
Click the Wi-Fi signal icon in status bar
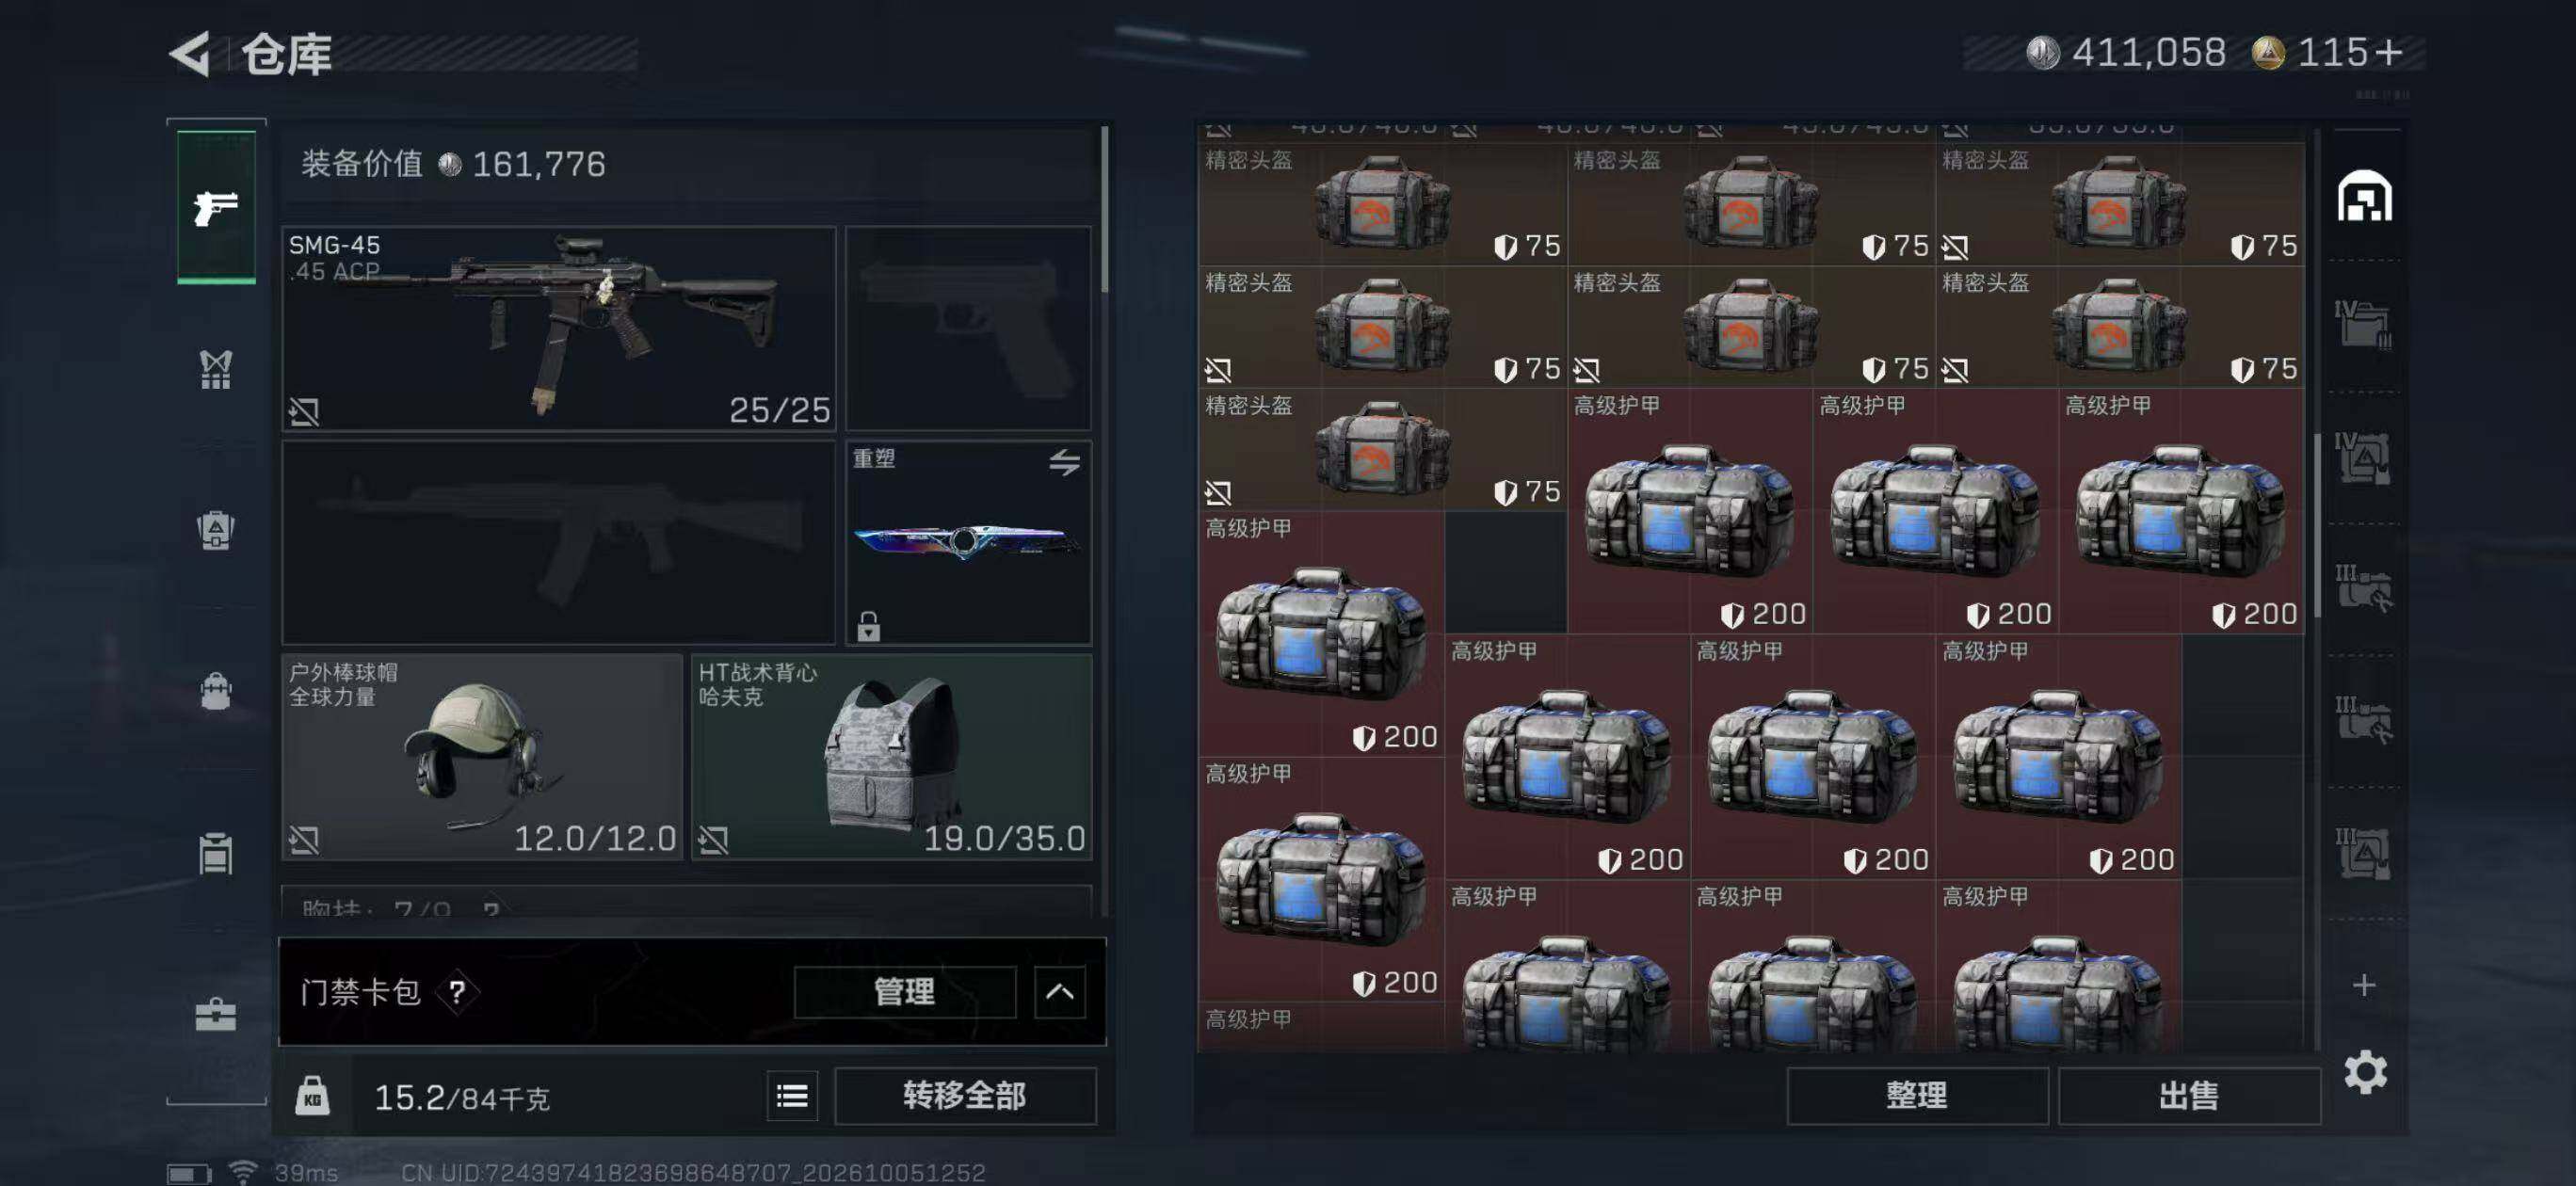tap(243, 1172)
